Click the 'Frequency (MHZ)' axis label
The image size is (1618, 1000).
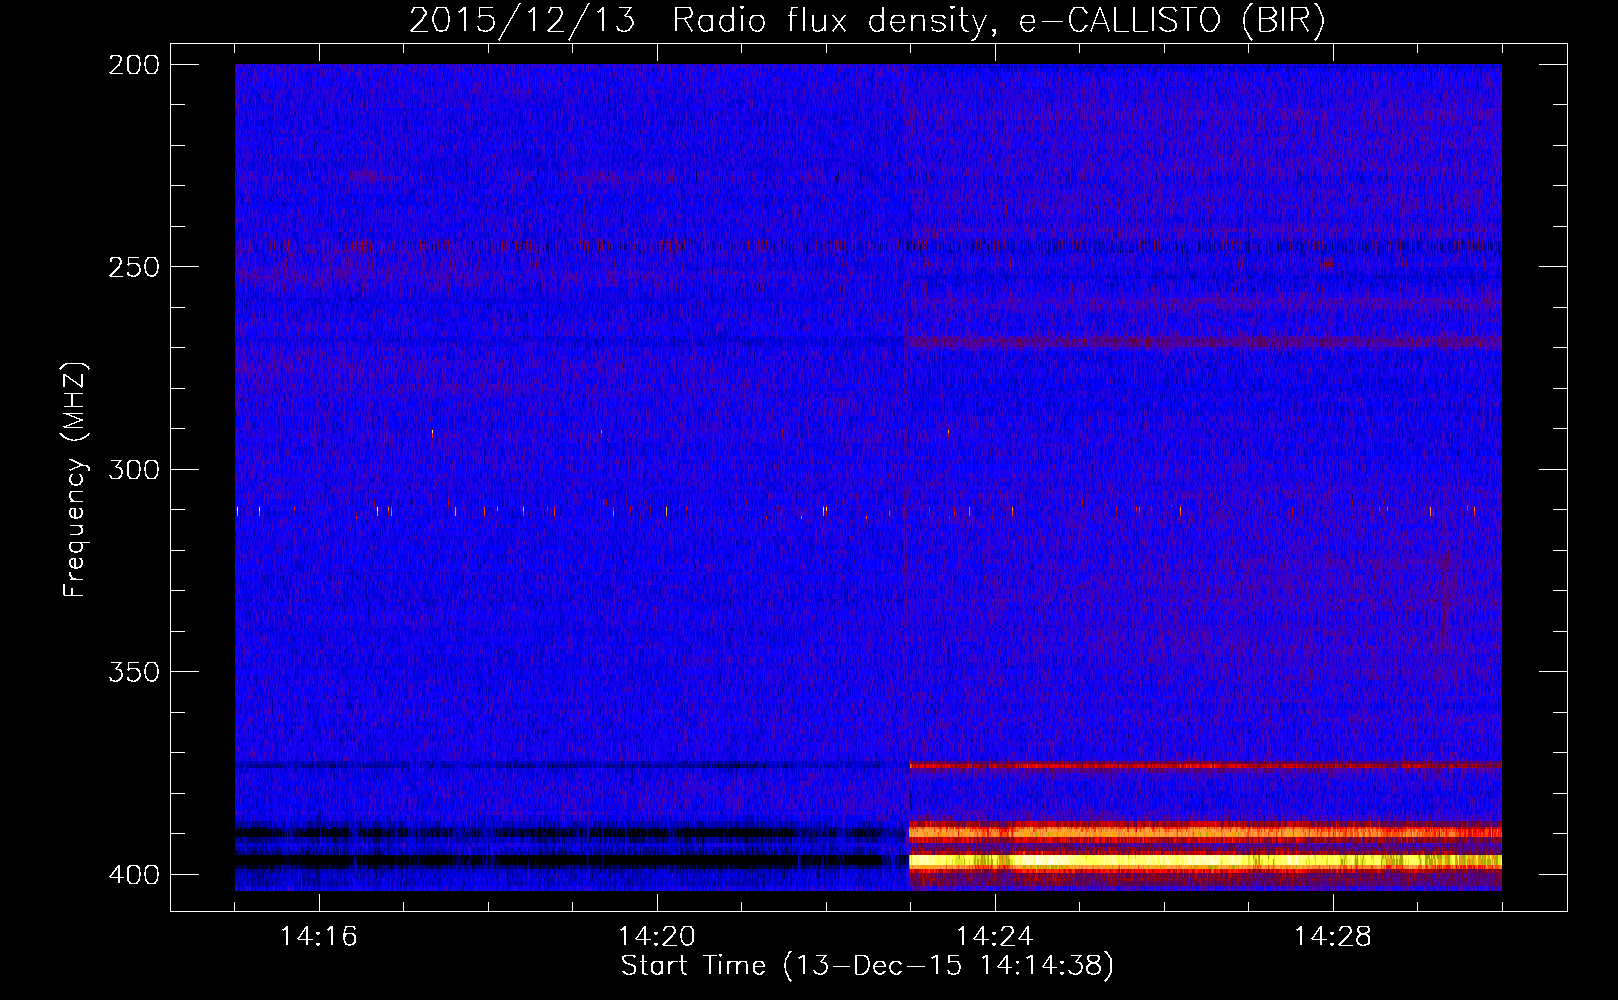(x=75, y=480)
